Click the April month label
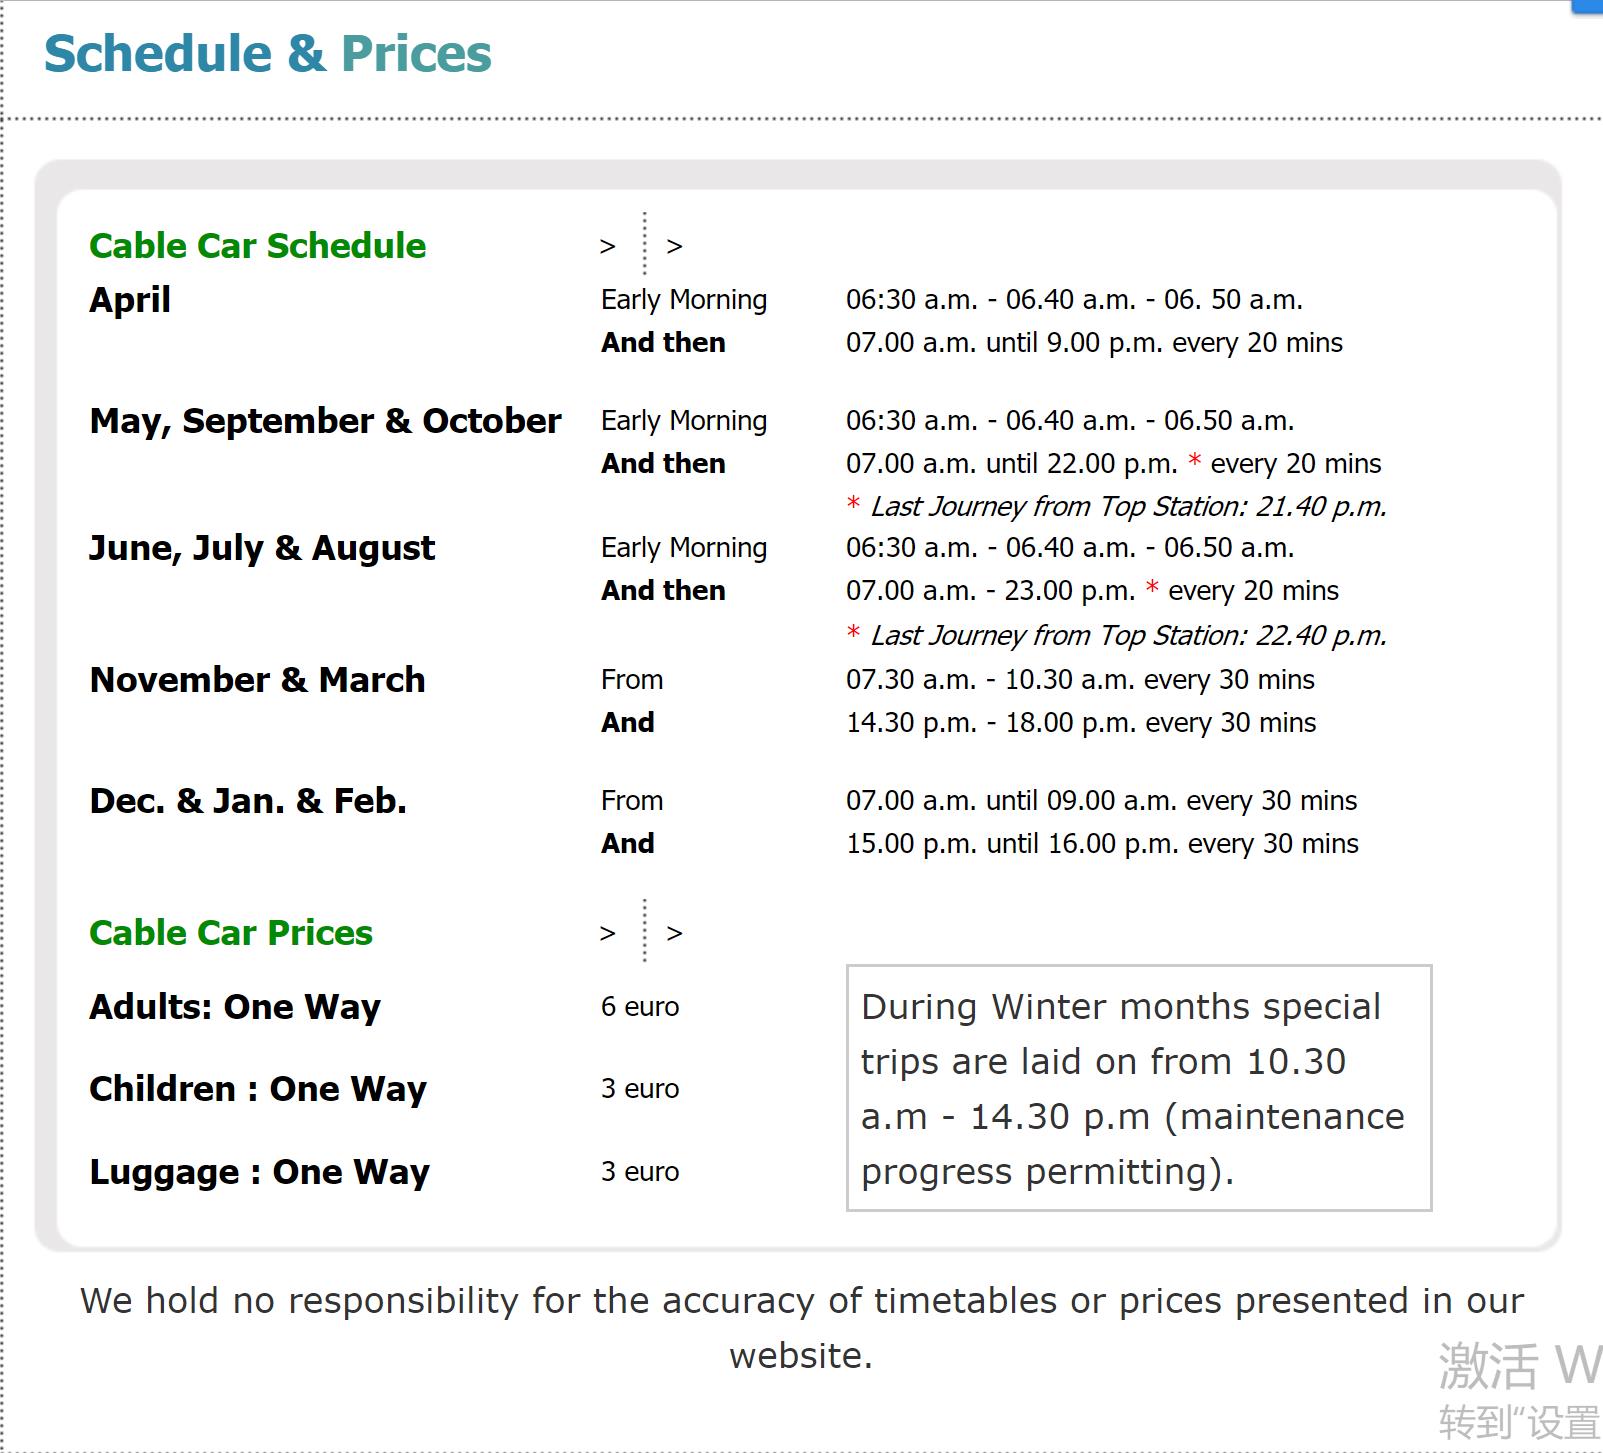1603x1453 pixels. [130, 300]
